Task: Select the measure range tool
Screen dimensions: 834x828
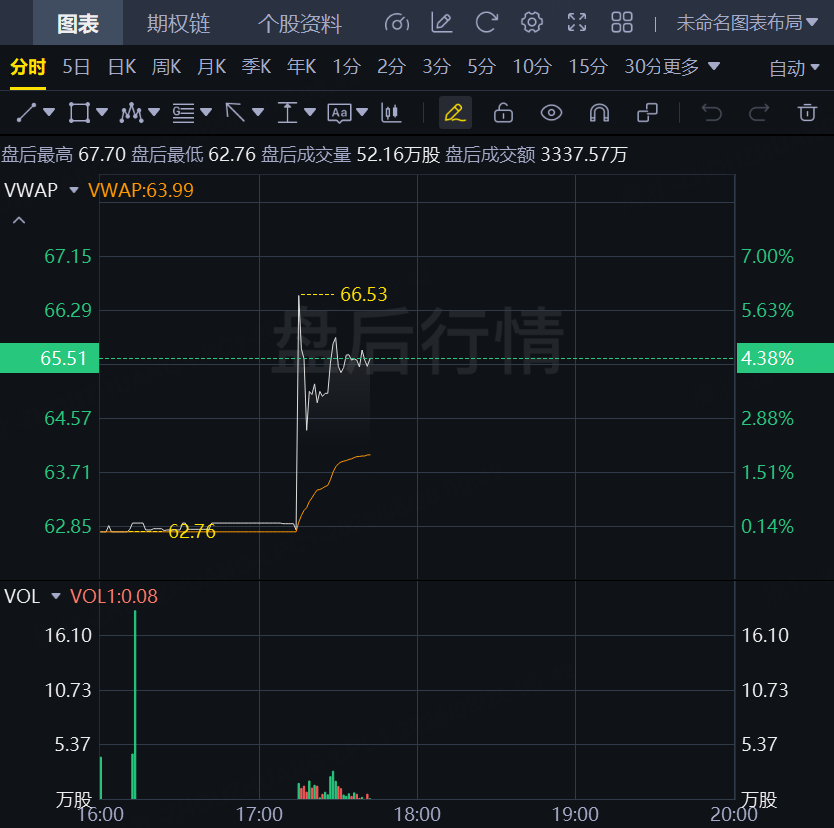Action: [287, 113]
